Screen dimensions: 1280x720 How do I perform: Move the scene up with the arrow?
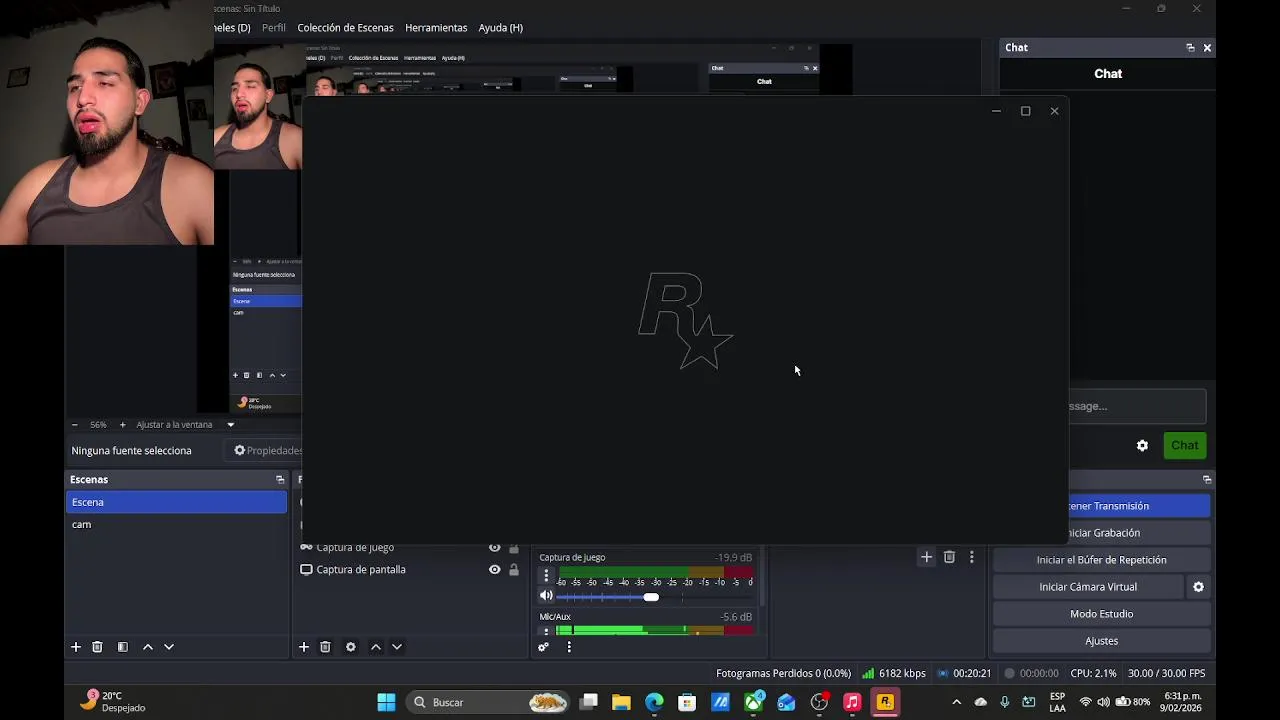(148, 647)
